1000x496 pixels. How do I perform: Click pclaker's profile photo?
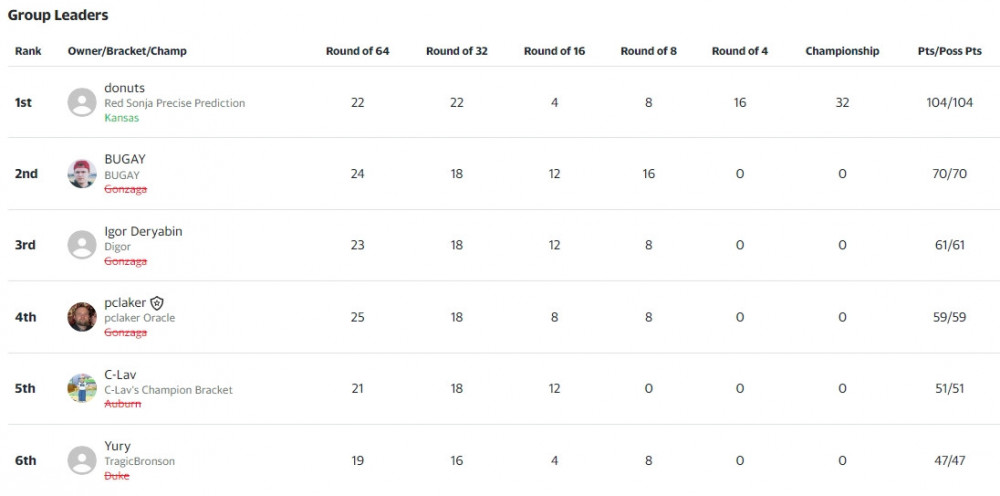[82, 317]
